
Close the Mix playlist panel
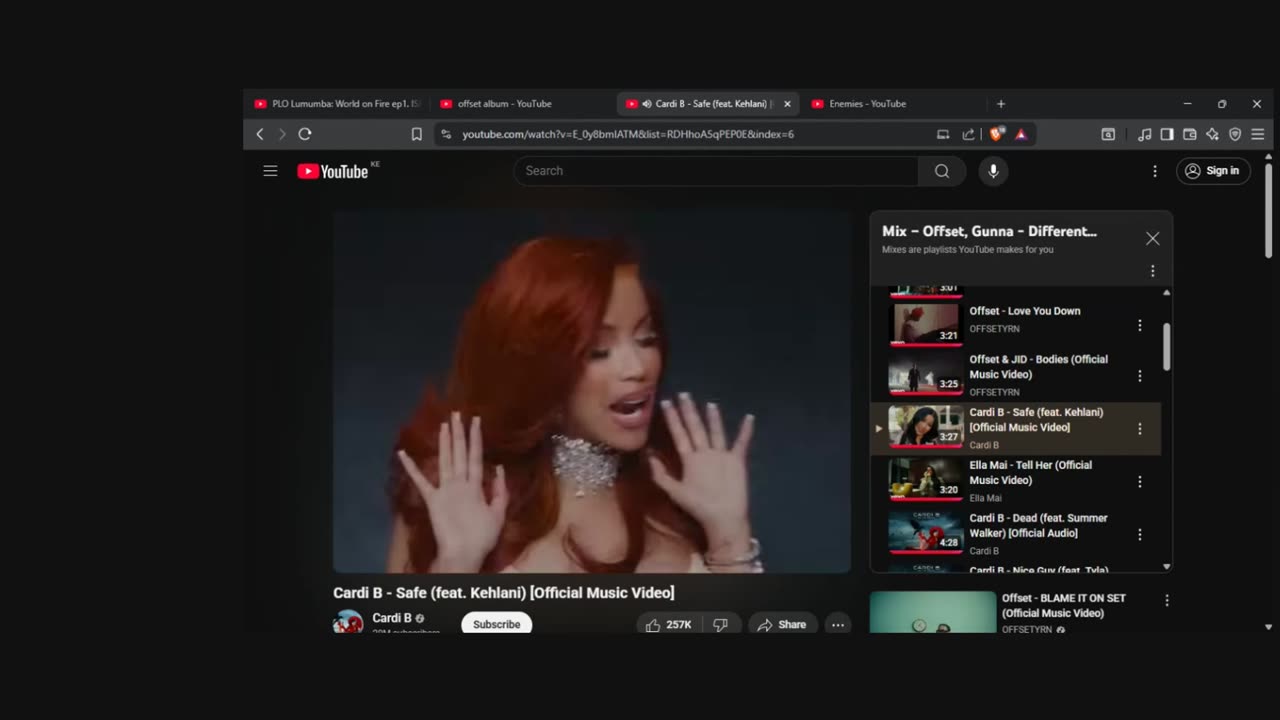point(1152,238)
